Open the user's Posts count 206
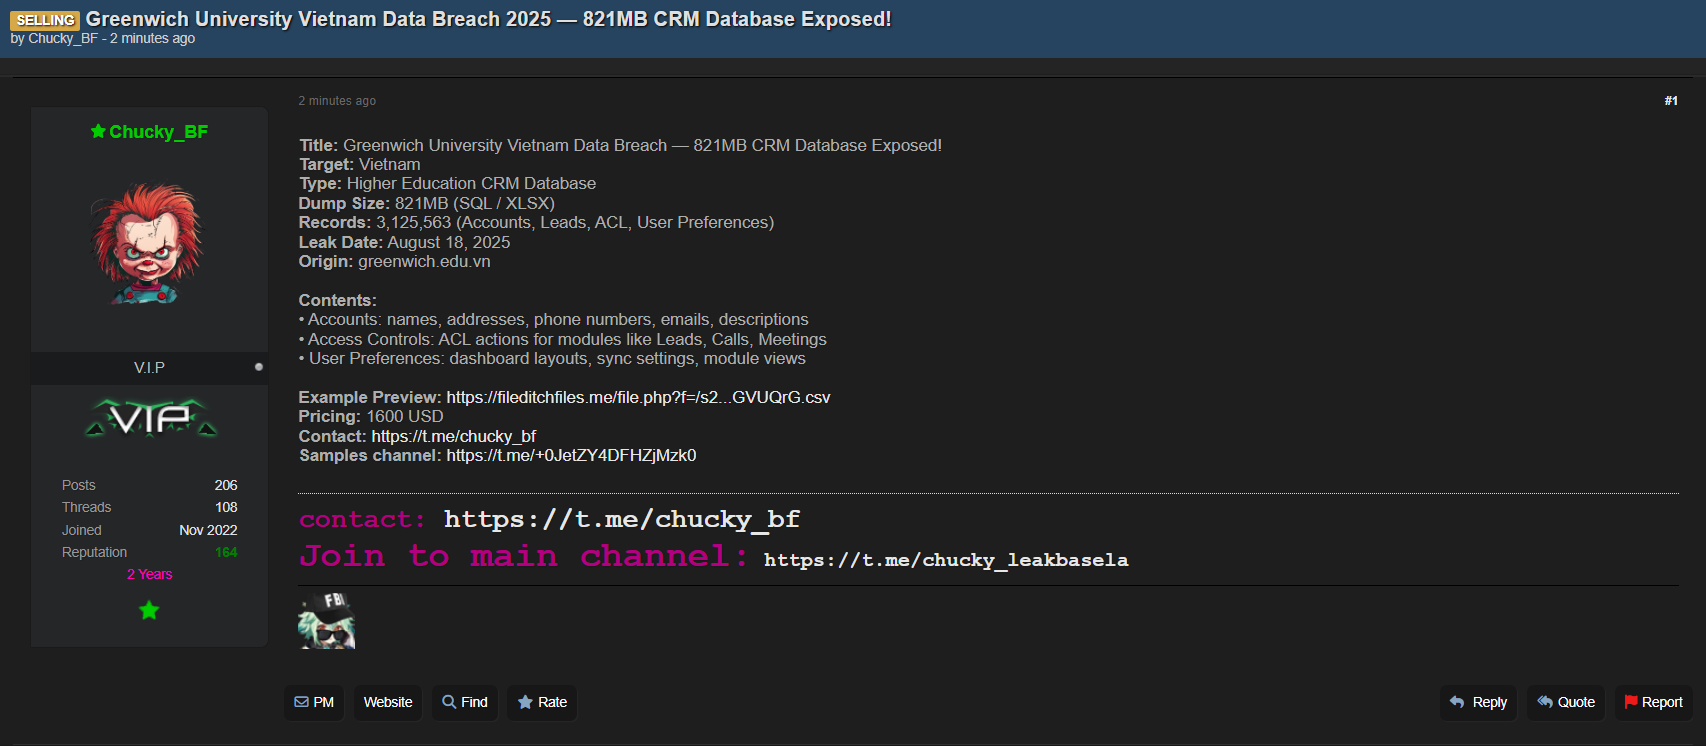1706x746 pixels. pyautogui.click(x=226, y=485)
